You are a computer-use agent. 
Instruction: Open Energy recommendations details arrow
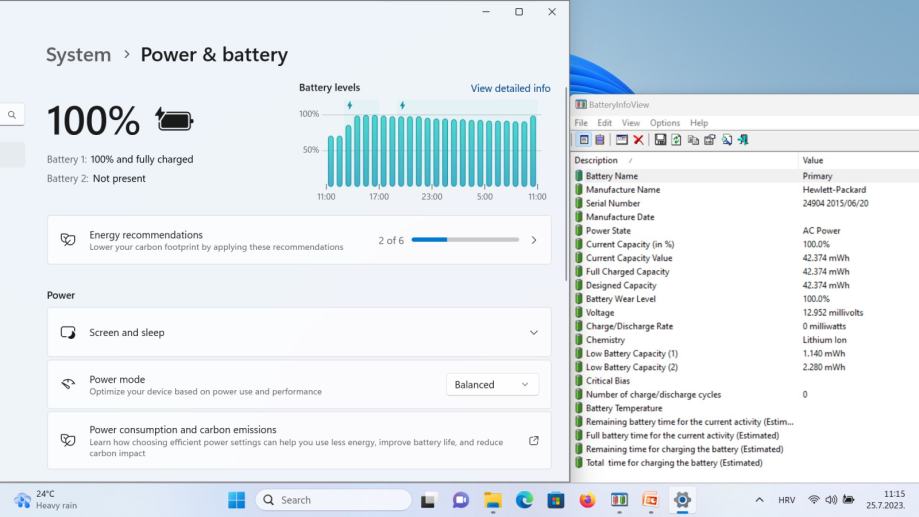coord(533,241)
